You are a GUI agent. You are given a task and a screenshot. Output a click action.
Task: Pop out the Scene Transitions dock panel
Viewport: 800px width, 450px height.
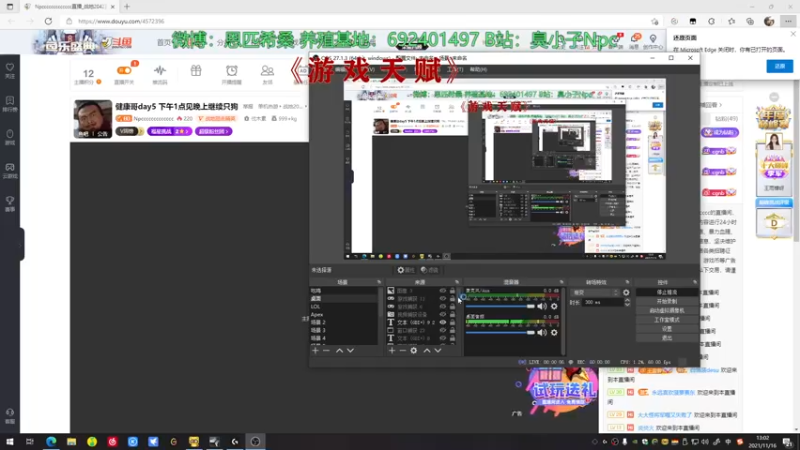coord(628,282)
